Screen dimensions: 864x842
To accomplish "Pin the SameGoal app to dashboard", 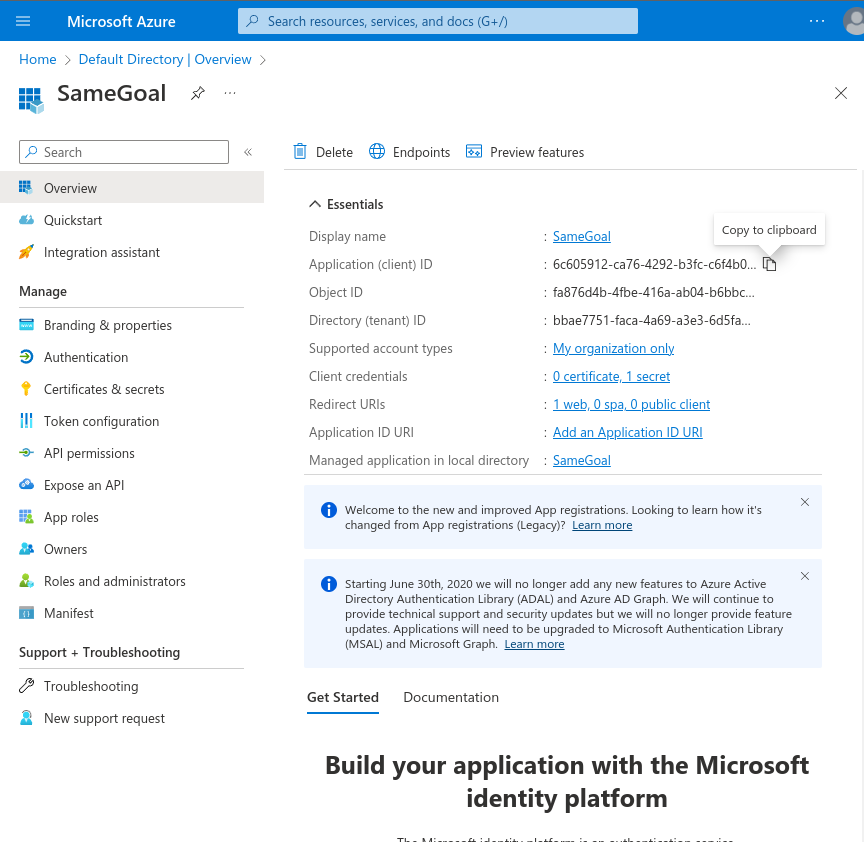I will [198, 93].
